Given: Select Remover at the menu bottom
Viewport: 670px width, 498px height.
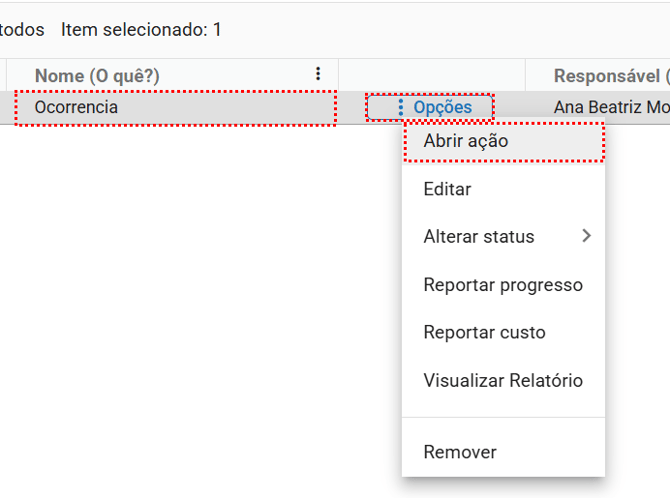Looking at the screenshot, I should pyautogui.click(x=460, y=452).
